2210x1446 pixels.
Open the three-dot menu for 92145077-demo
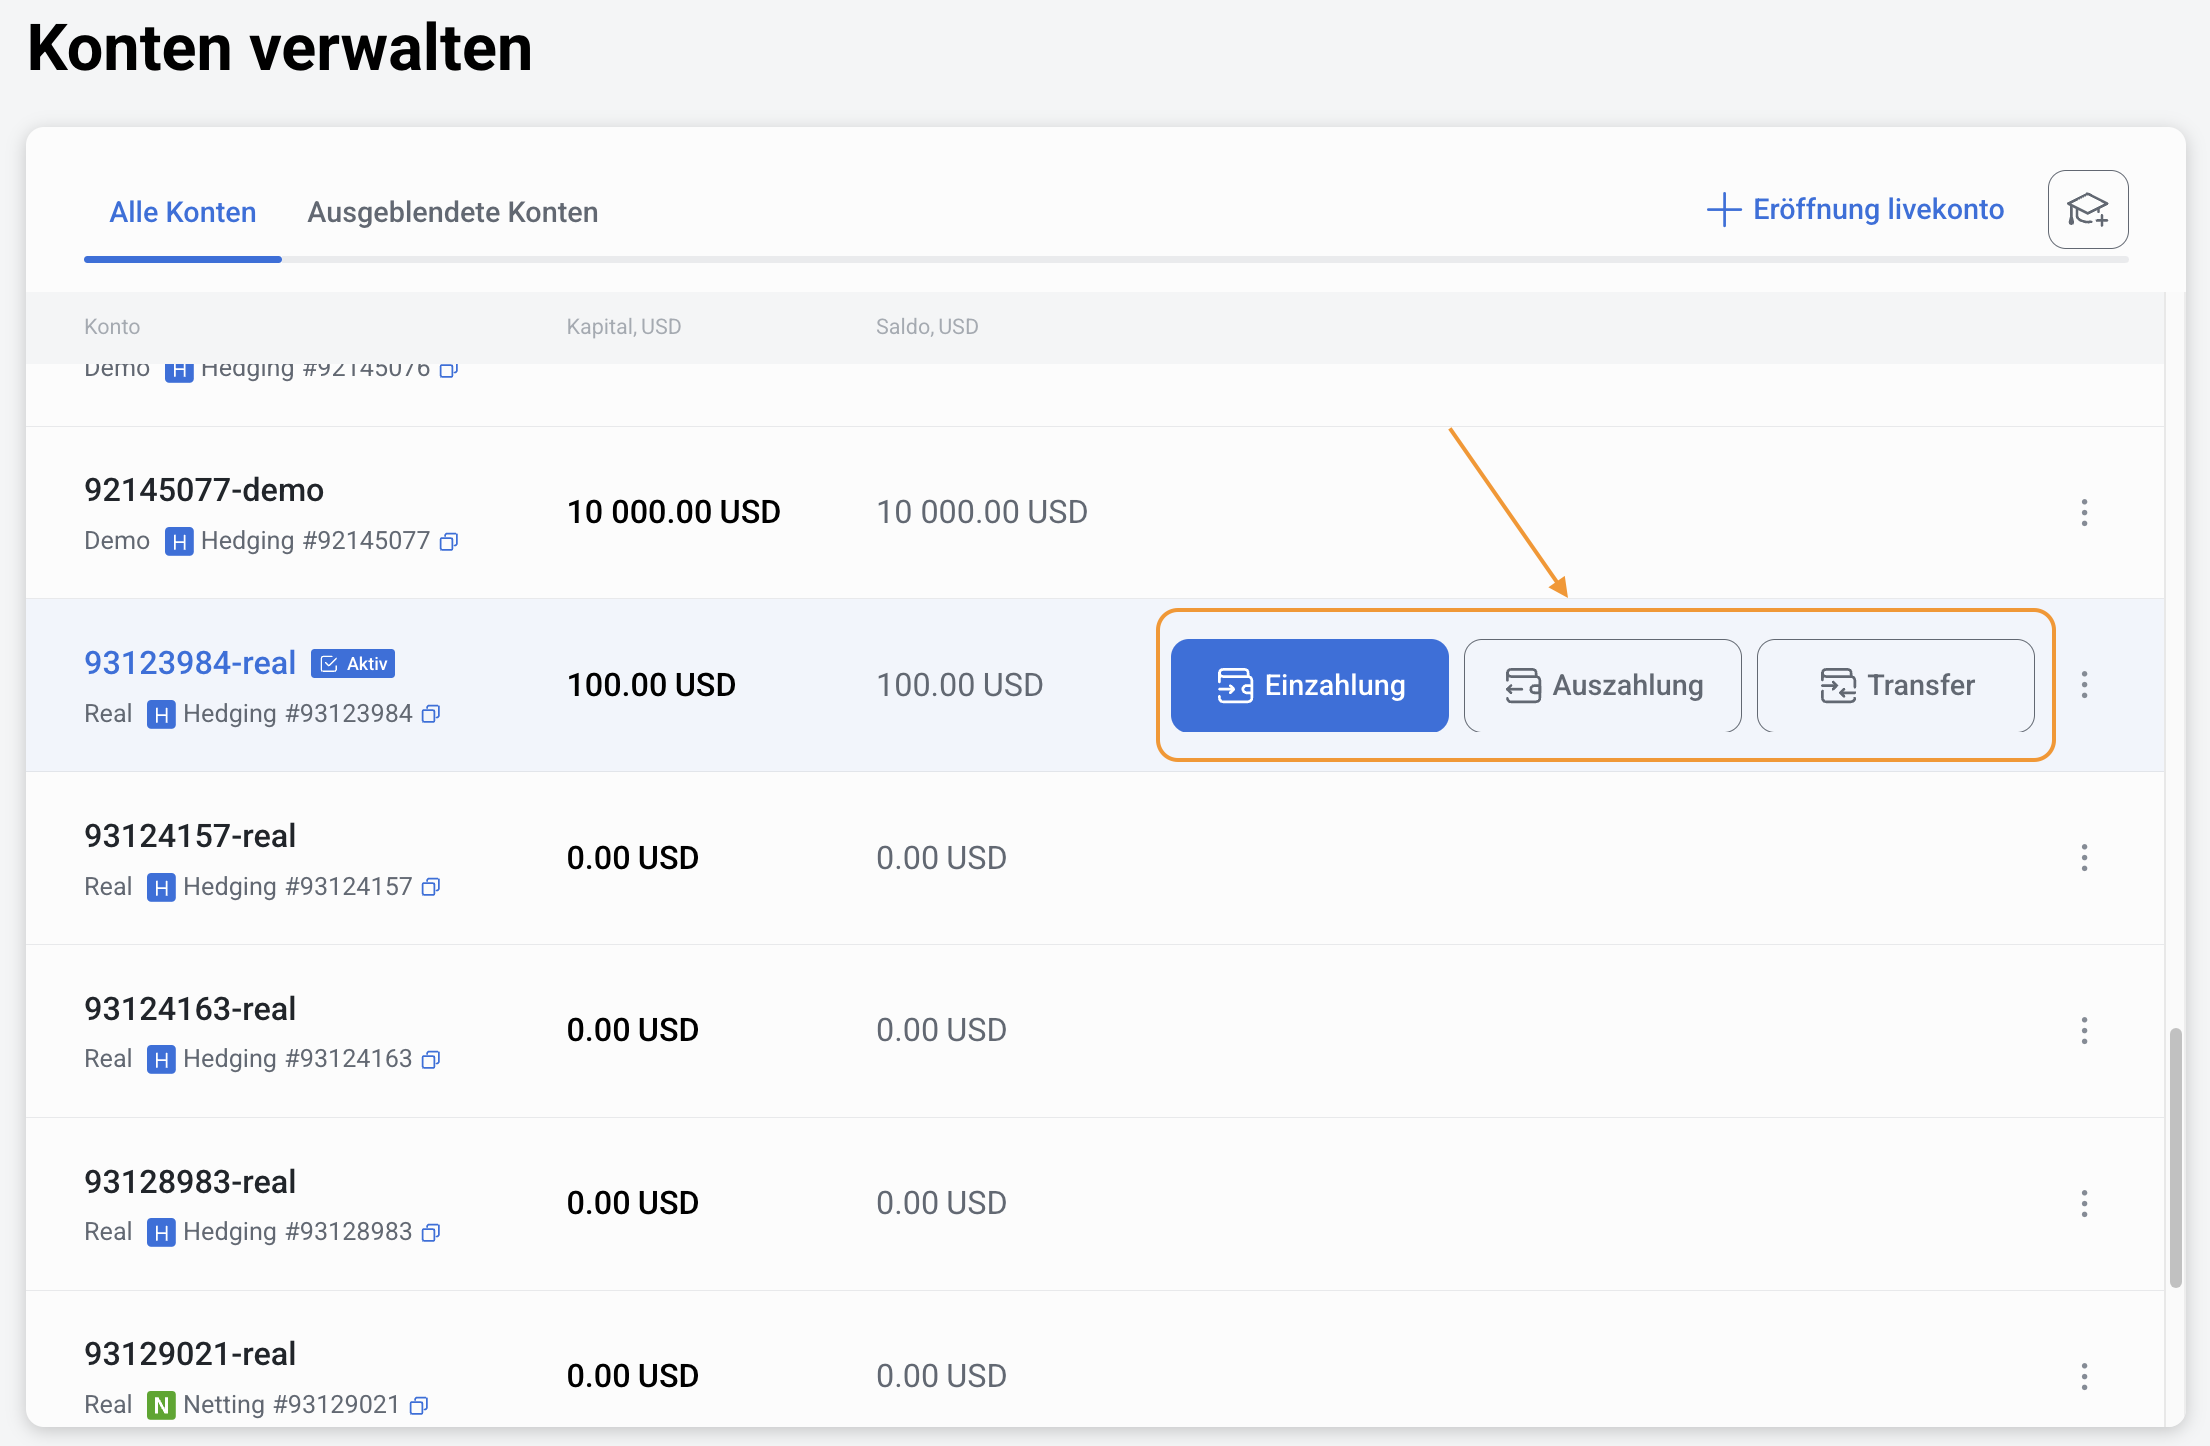click(x=2084, y=513)
